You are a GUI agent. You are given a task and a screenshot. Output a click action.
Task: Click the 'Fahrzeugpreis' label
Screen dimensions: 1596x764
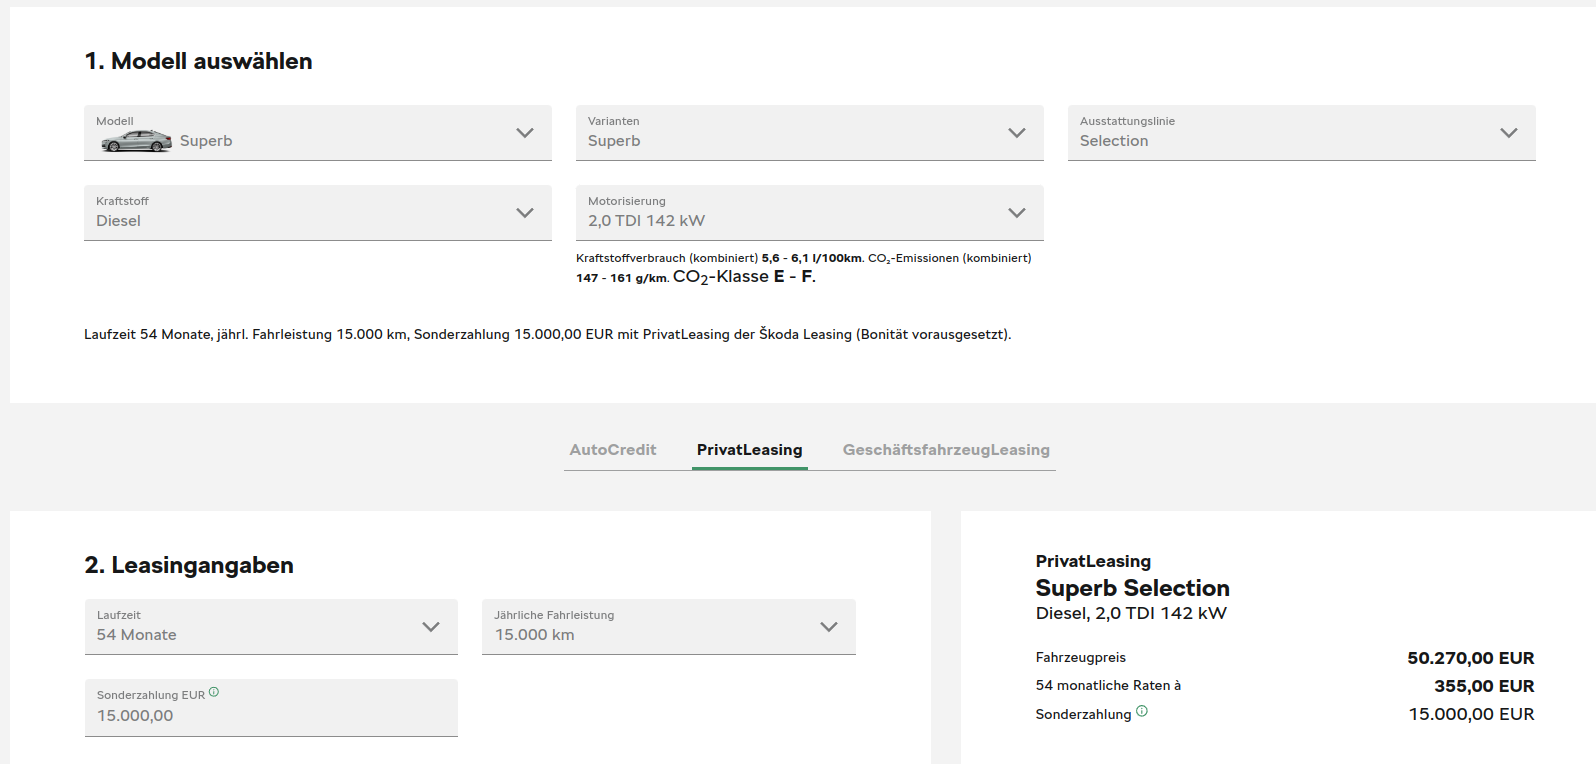[1081, 657]
